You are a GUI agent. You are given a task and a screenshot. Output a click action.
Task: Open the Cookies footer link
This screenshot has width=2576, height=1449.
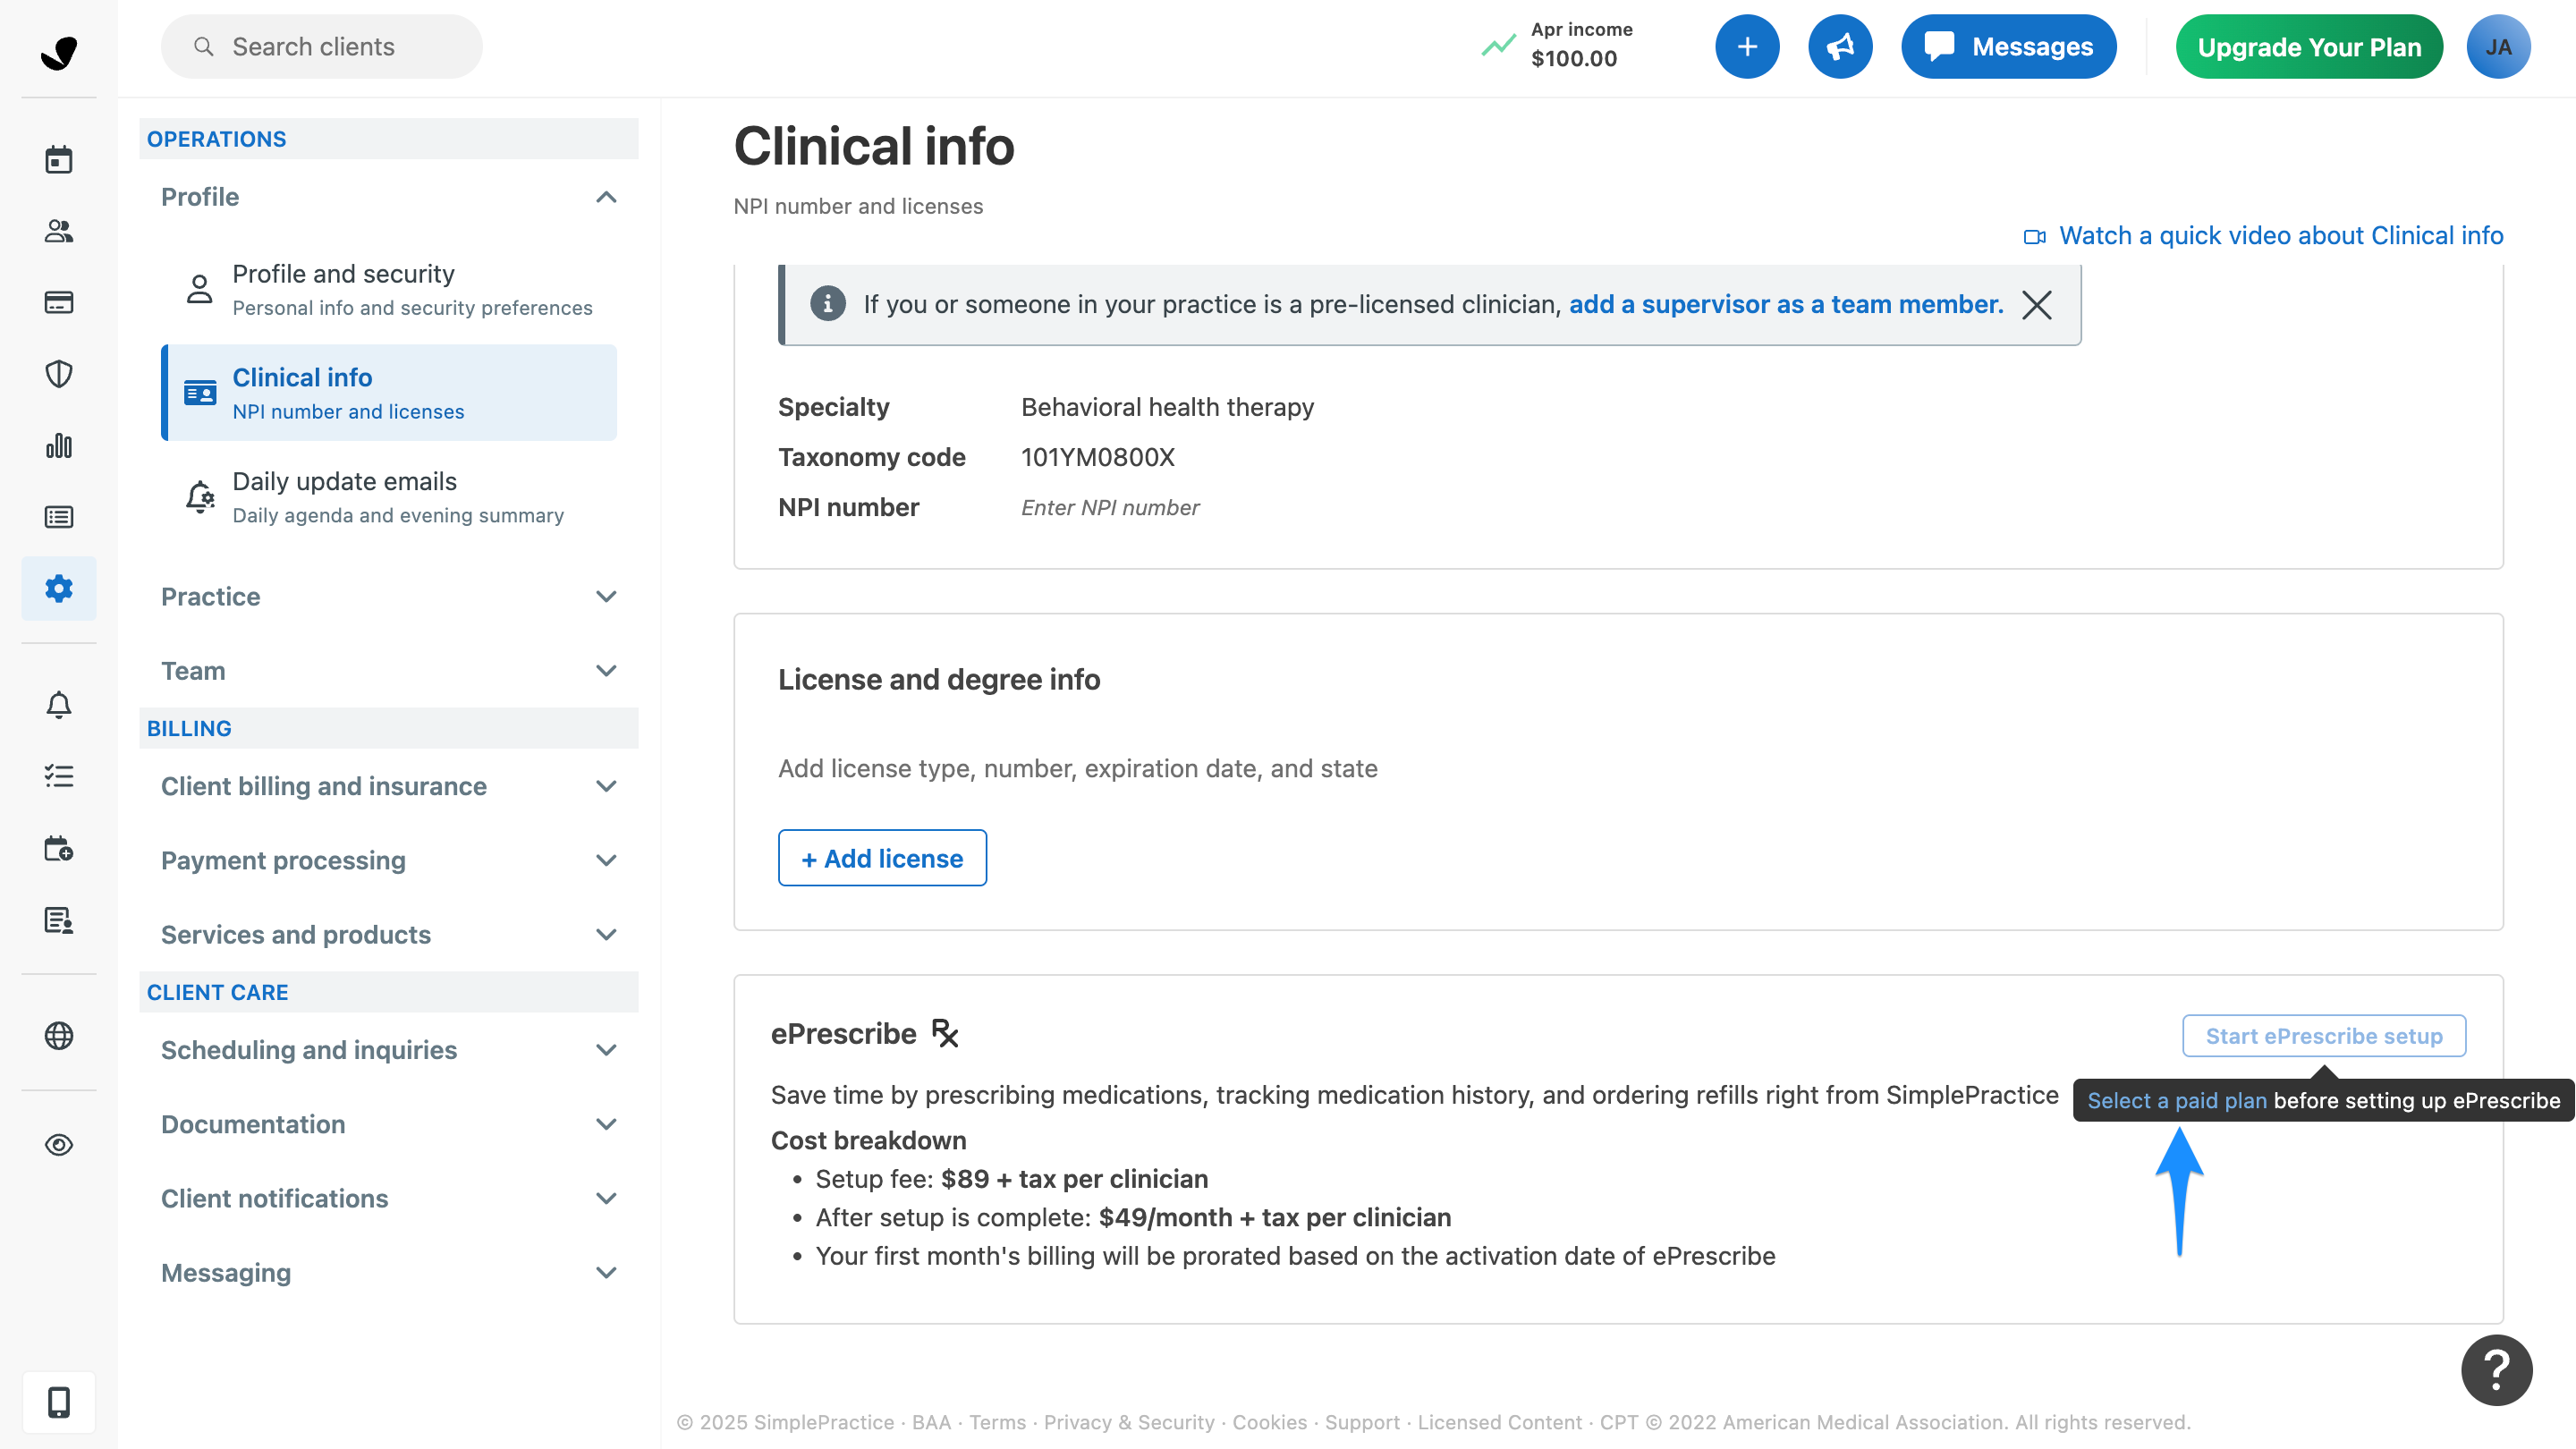pyautogui.click(x=1269, y=1421)
